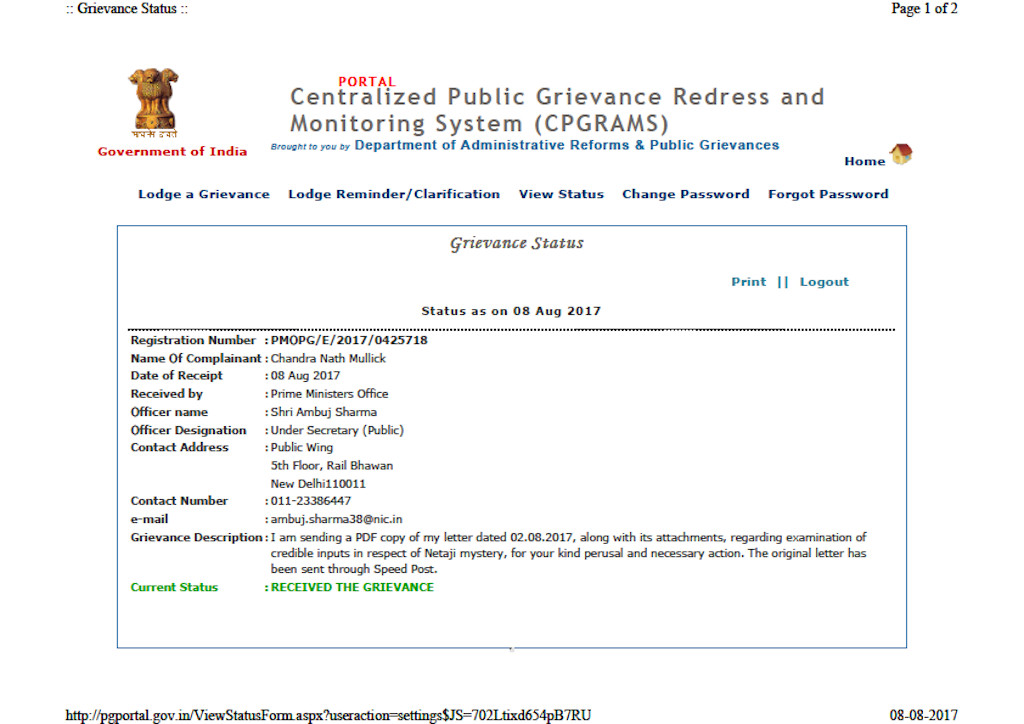
Task: Click Department of Administrative Reforms link
Action: (x=567, y=145)
